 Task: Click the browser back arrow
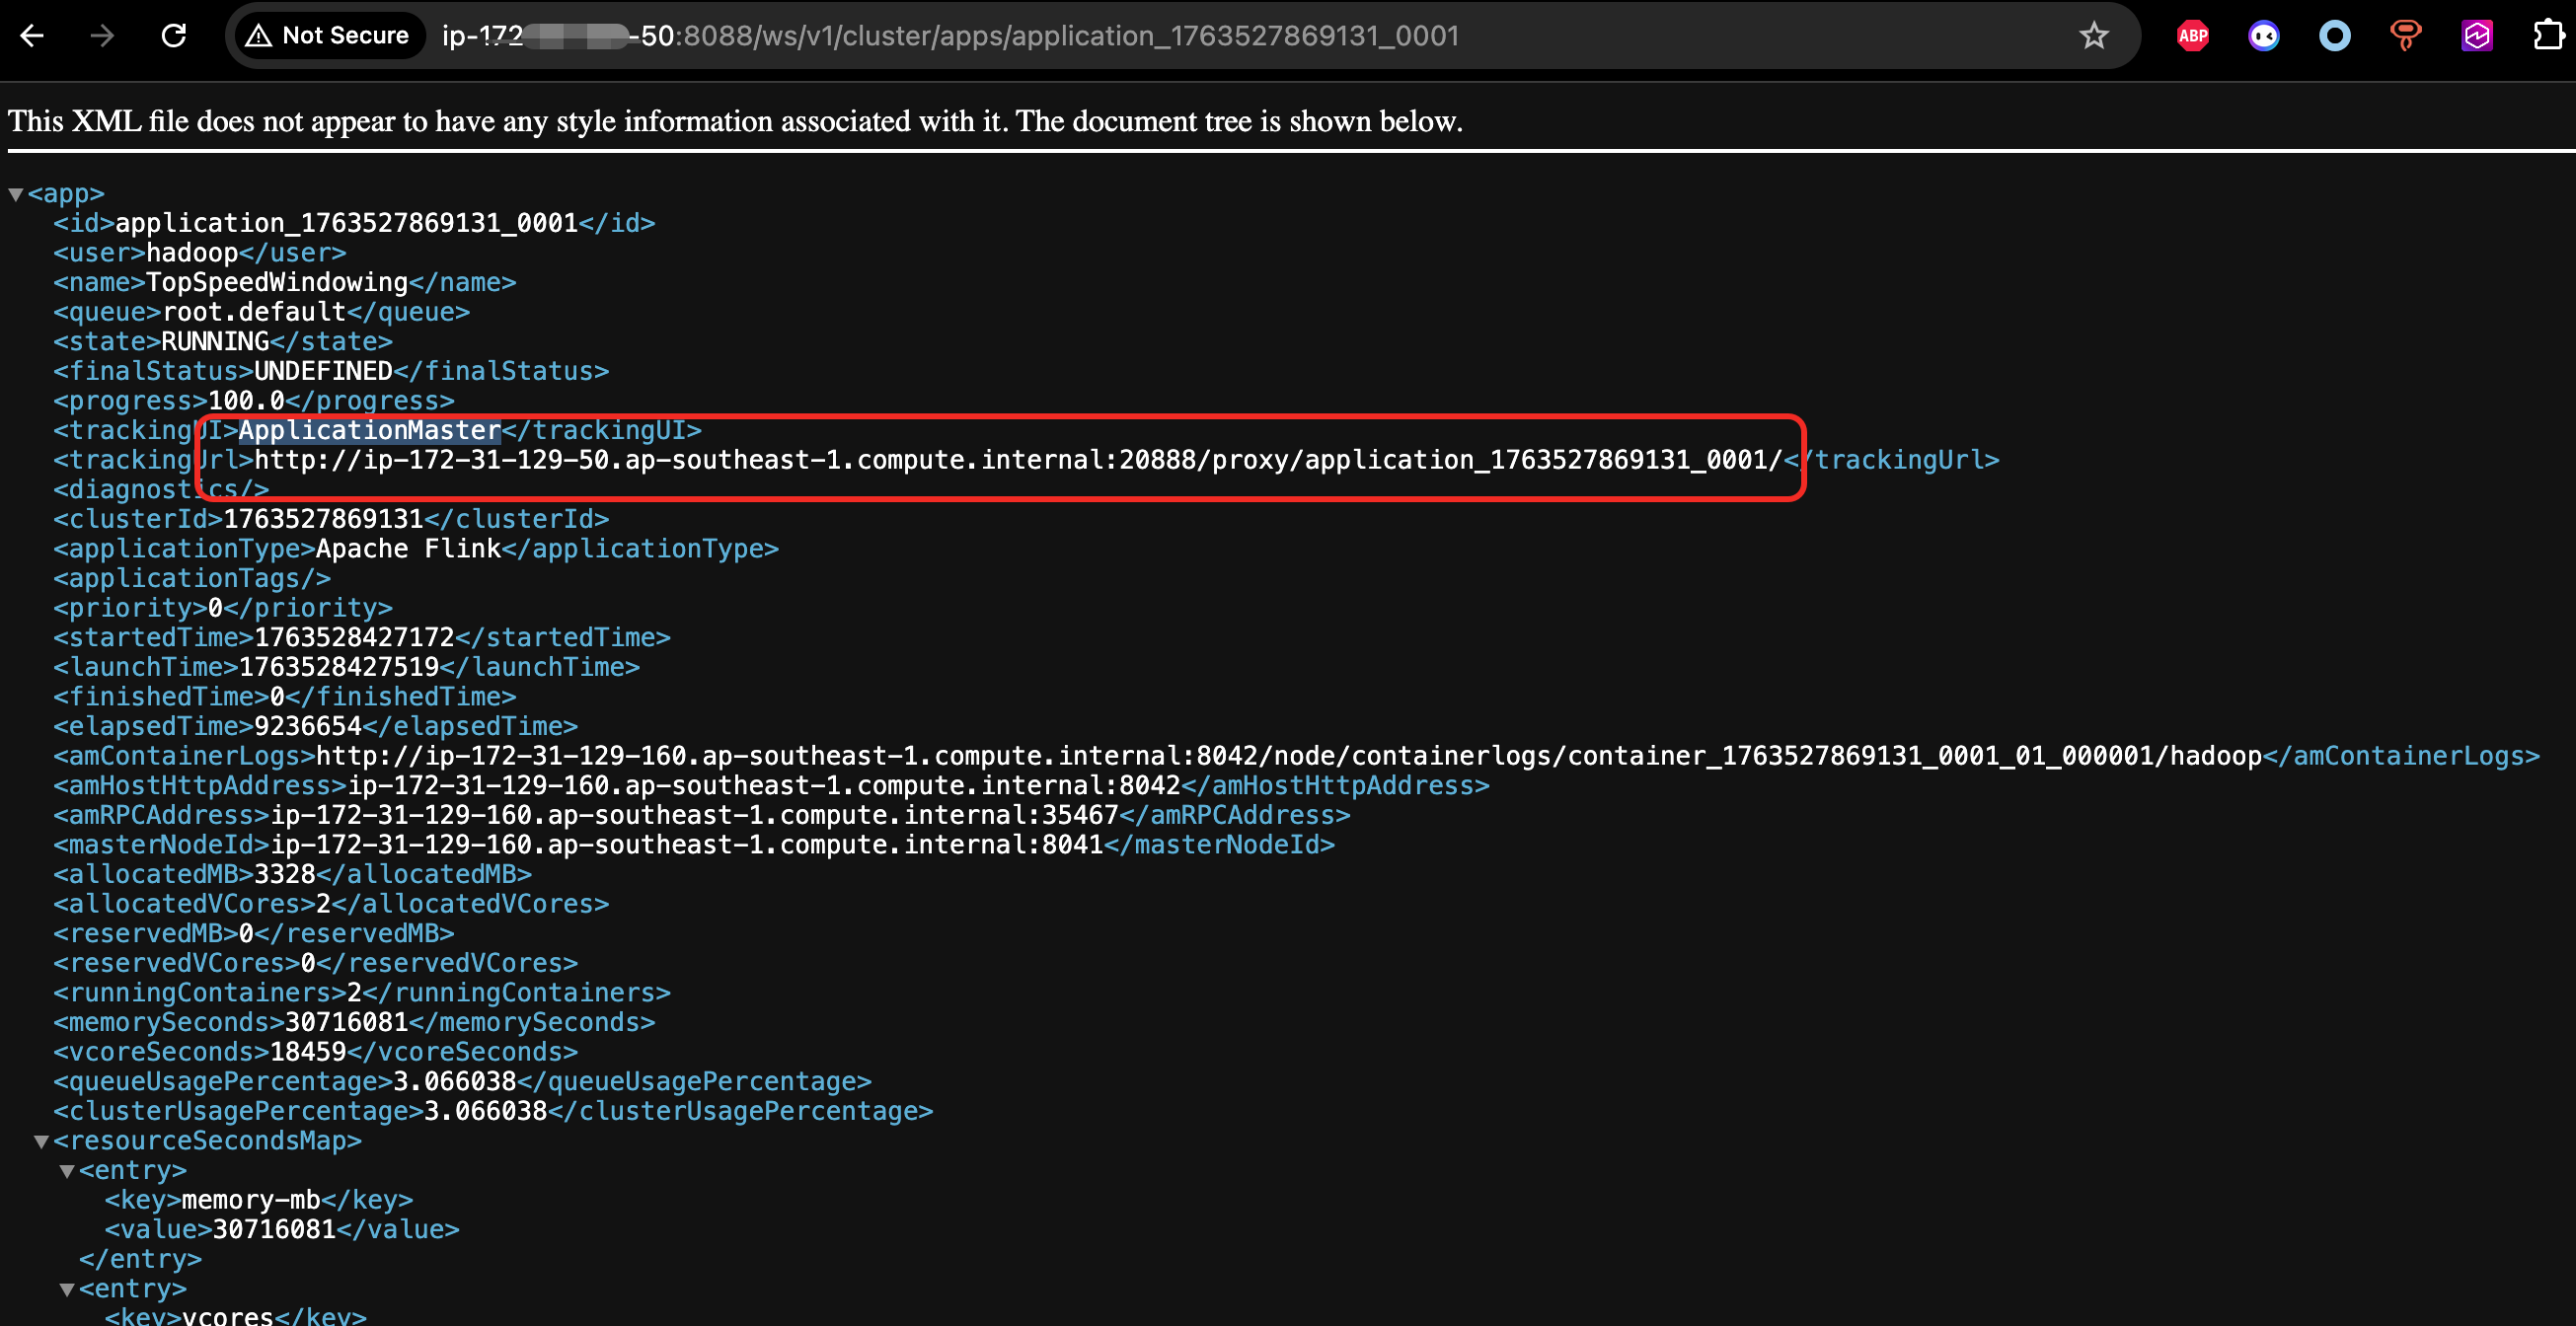click(x=32, y=36)
